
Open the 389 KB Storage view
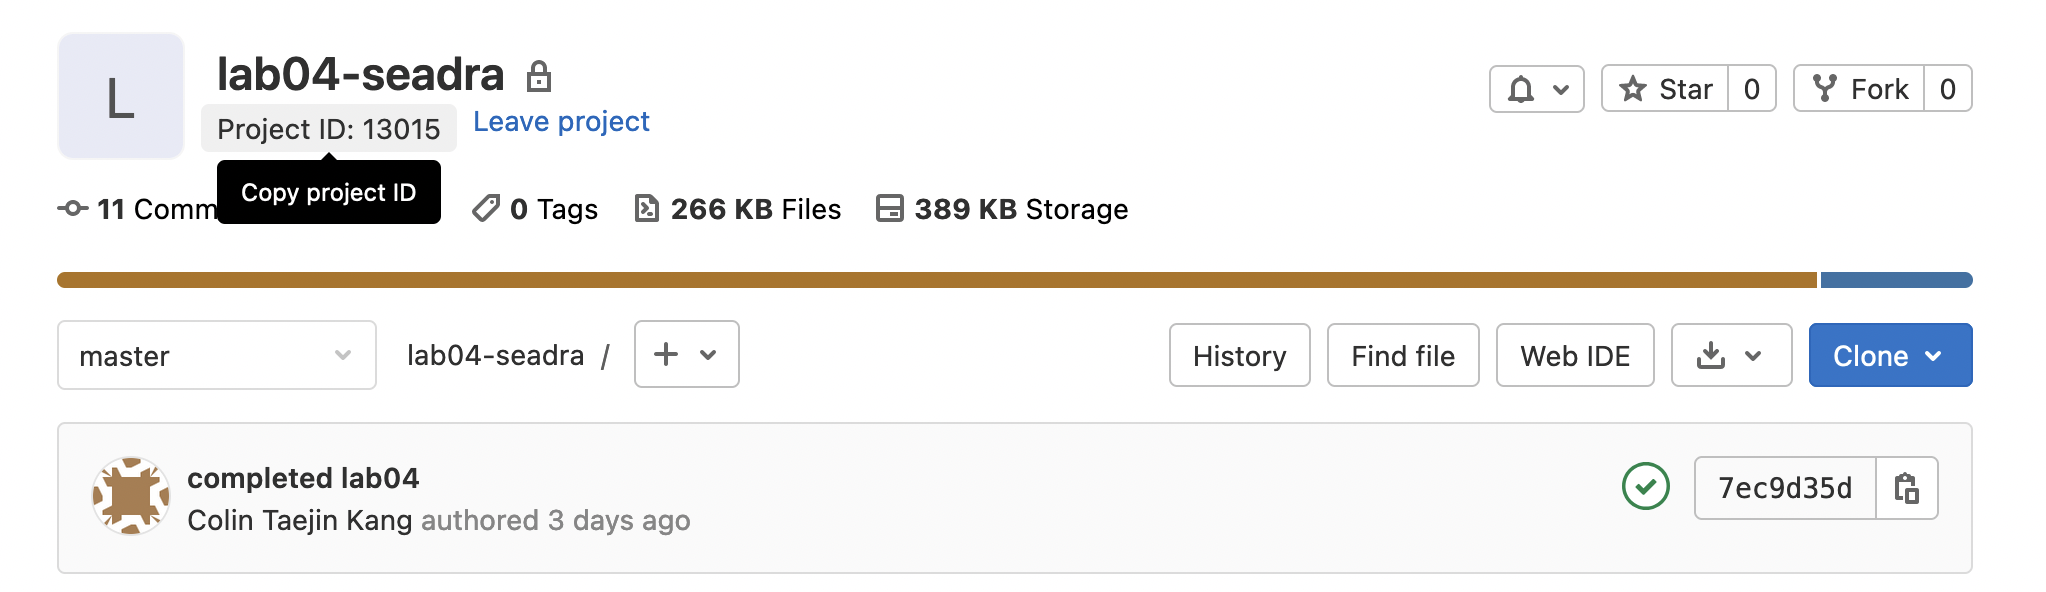point(1002,209)
